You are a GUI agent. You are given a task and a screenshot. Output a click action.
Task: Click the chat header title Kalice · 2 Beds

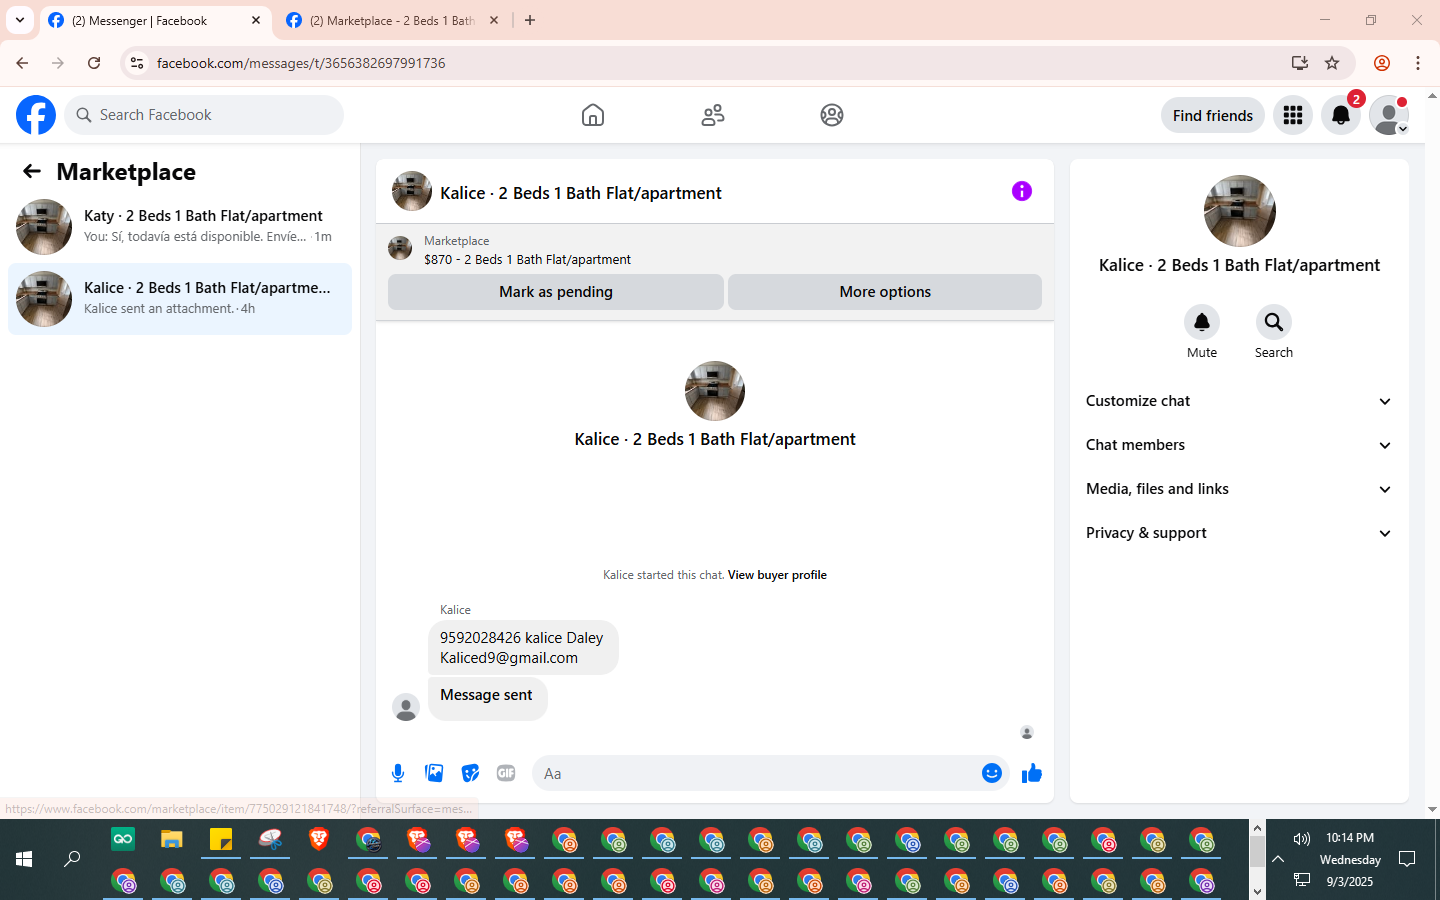[x=581, y=193]
